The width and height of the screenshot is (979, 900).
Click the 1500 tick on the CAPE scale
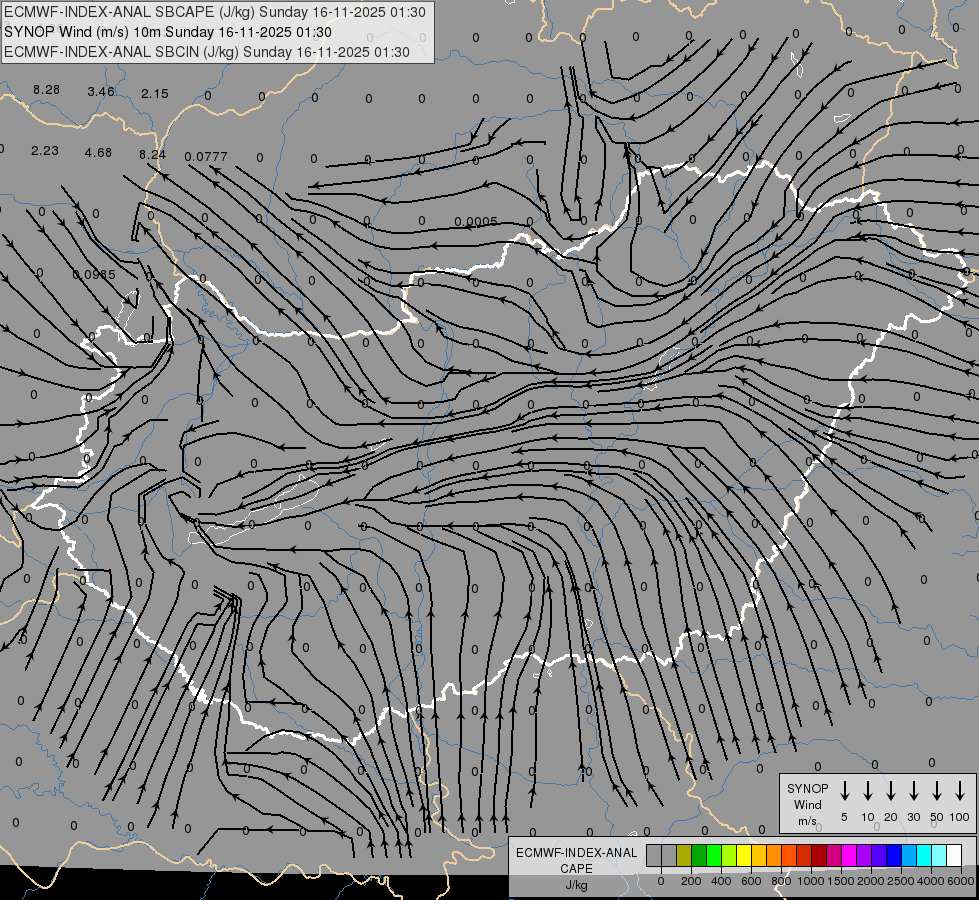(841, 881)
